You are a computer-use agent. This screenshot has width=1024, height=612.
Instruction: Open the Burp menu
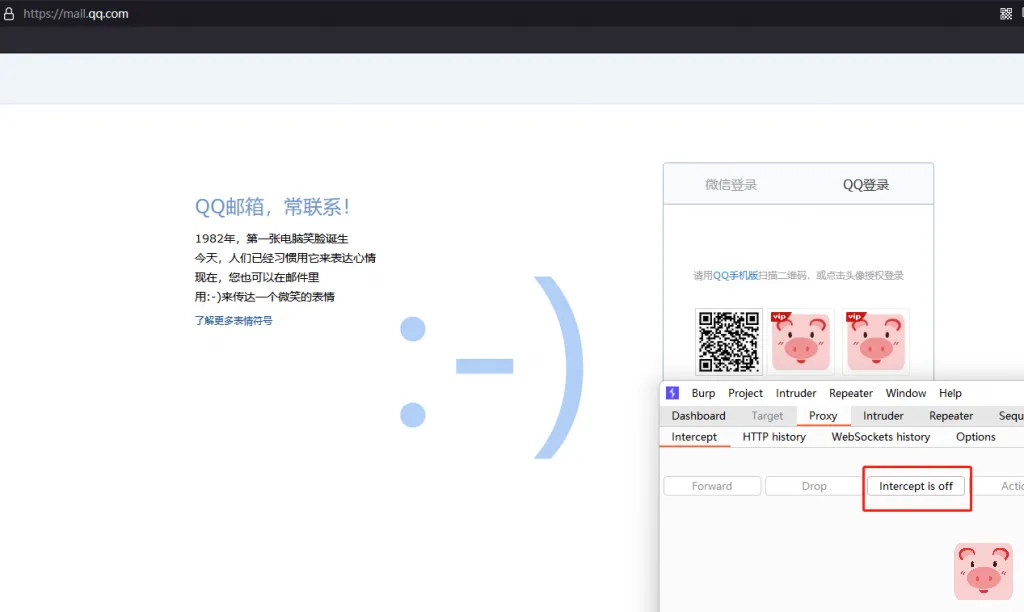click(703, 393)
